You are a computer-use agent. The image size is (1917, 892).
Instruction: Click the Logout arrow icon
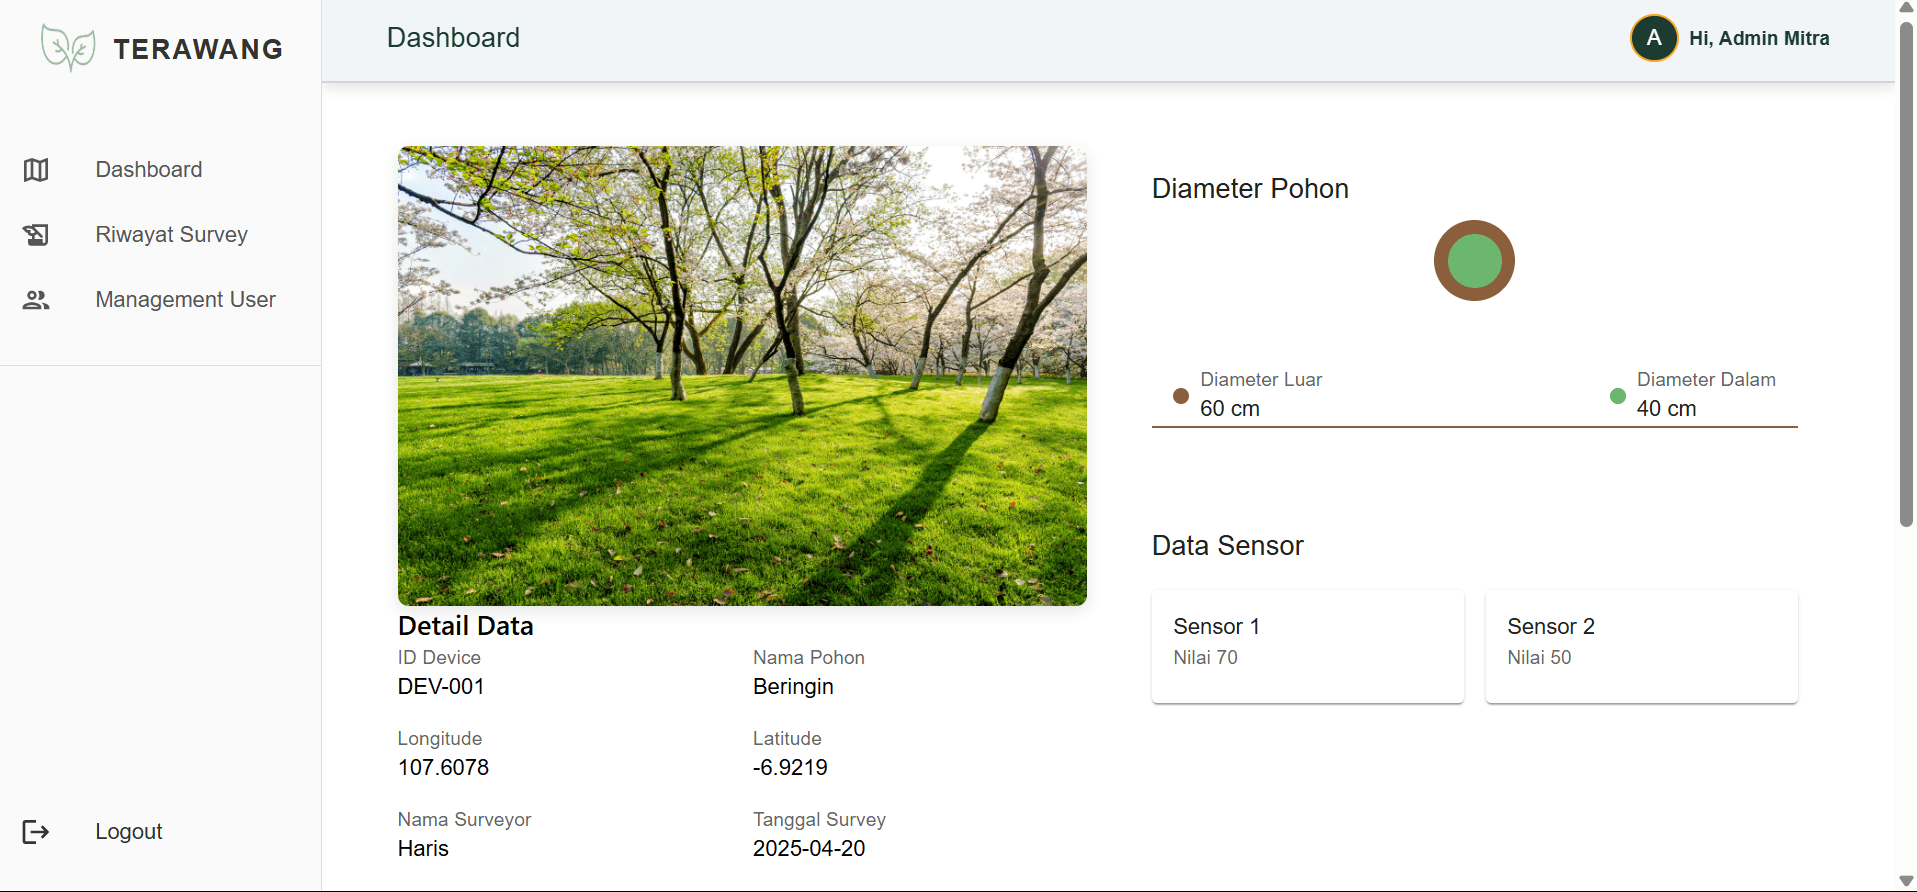point(36,832)
